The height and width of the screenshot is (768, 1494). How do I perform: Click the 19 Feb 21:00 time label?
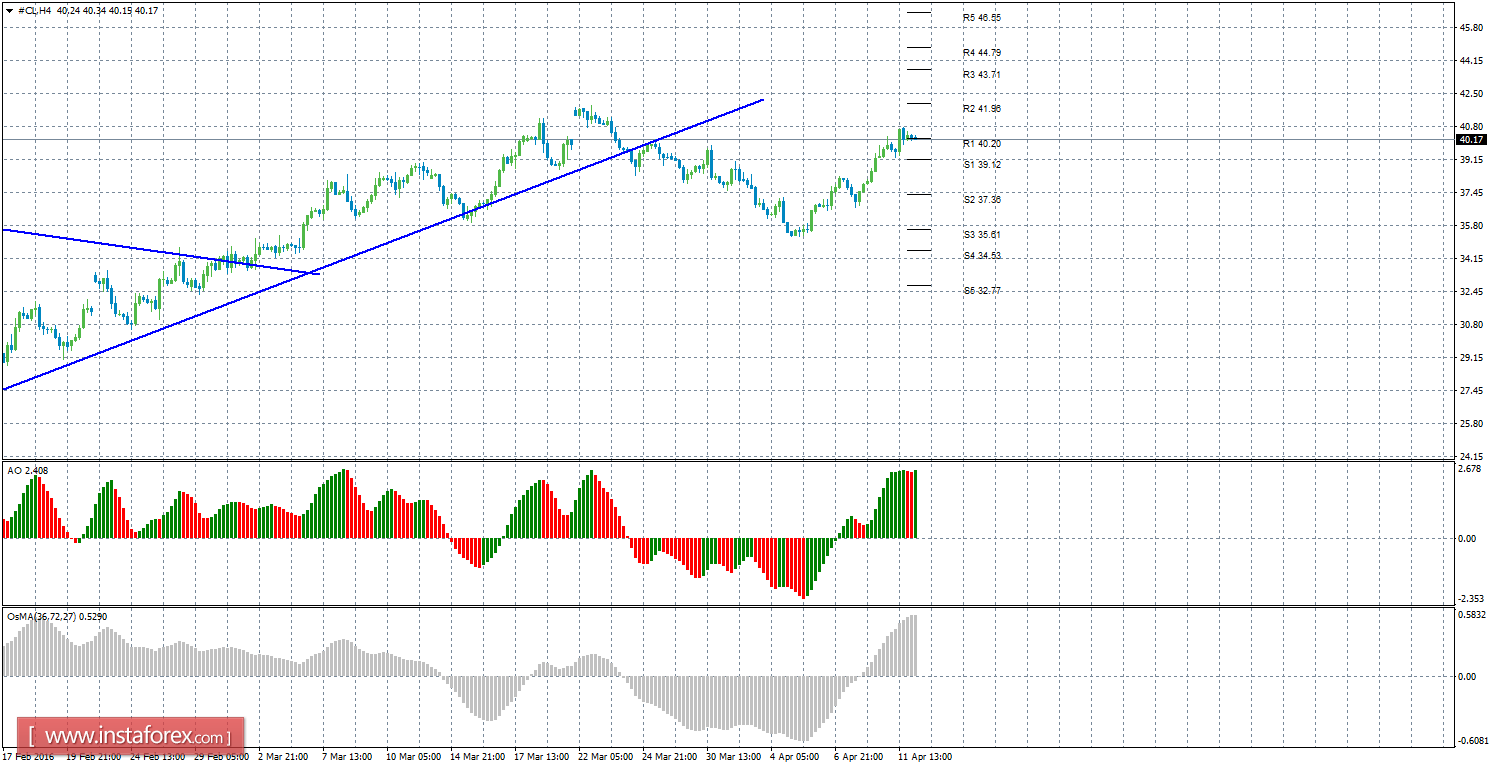[93, 757]
